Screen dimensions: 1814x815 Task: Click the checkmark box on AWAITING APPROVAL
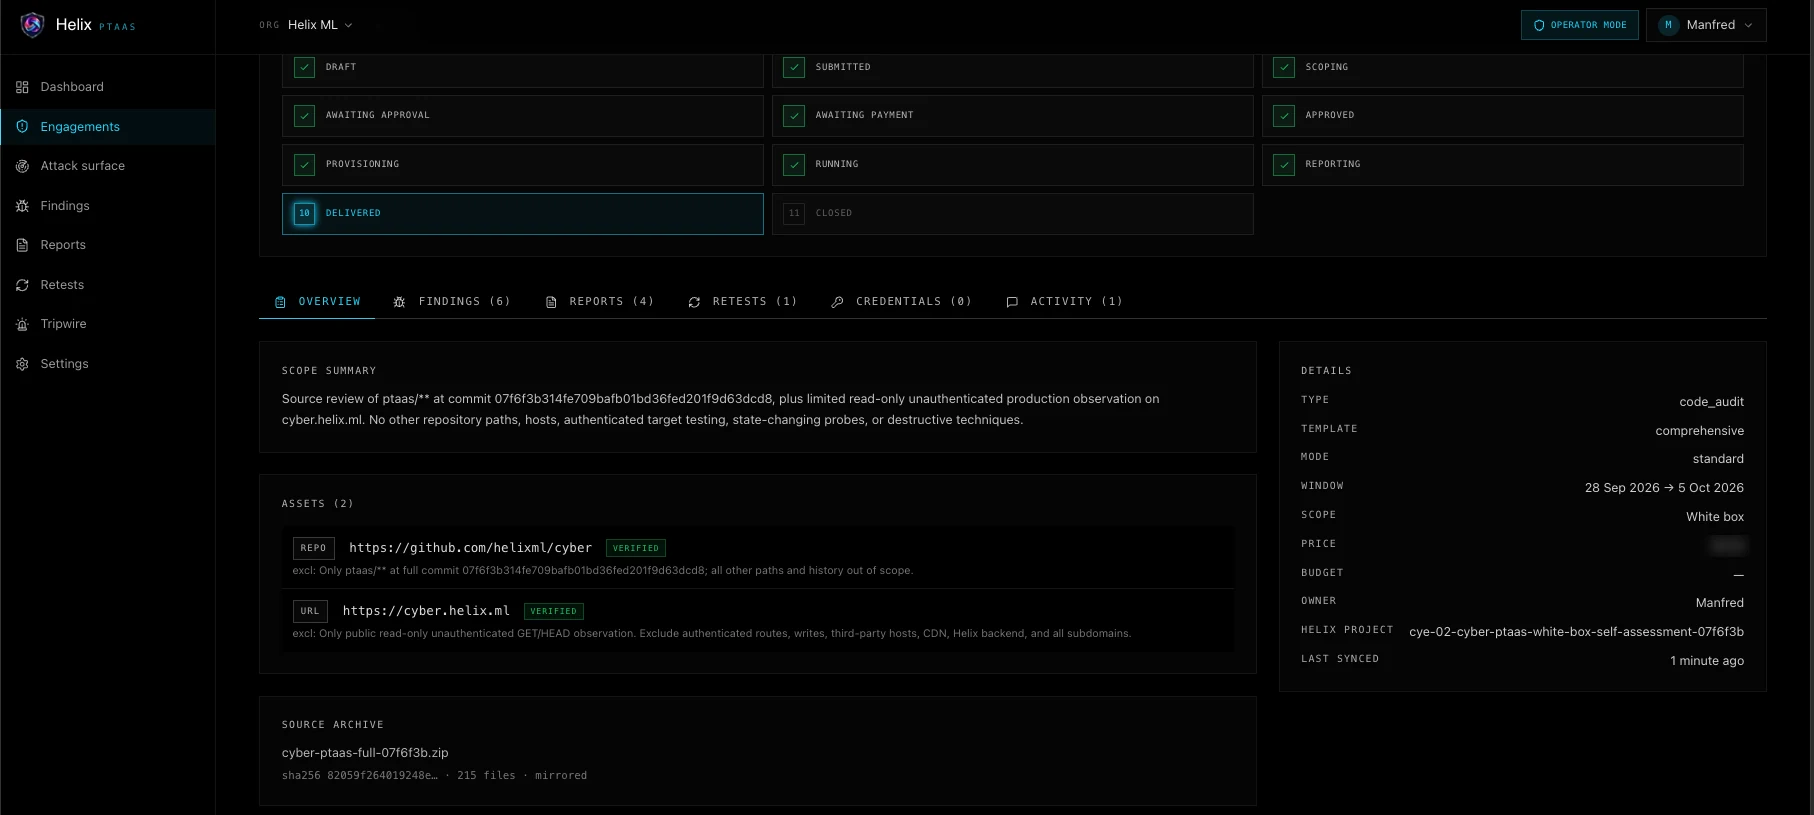pos(305,116)
